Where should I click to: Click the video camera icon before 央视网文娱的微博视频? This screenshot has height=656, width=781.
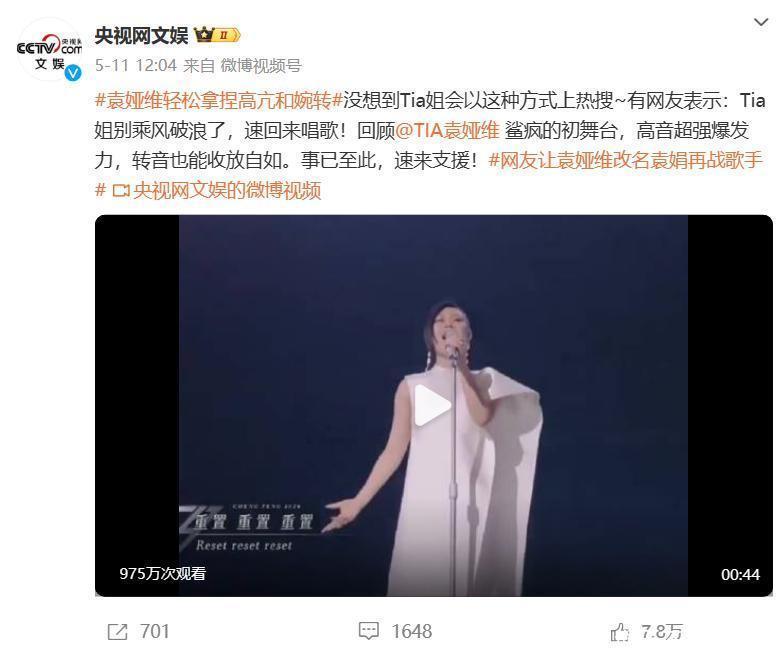click(x=121, y=191)
